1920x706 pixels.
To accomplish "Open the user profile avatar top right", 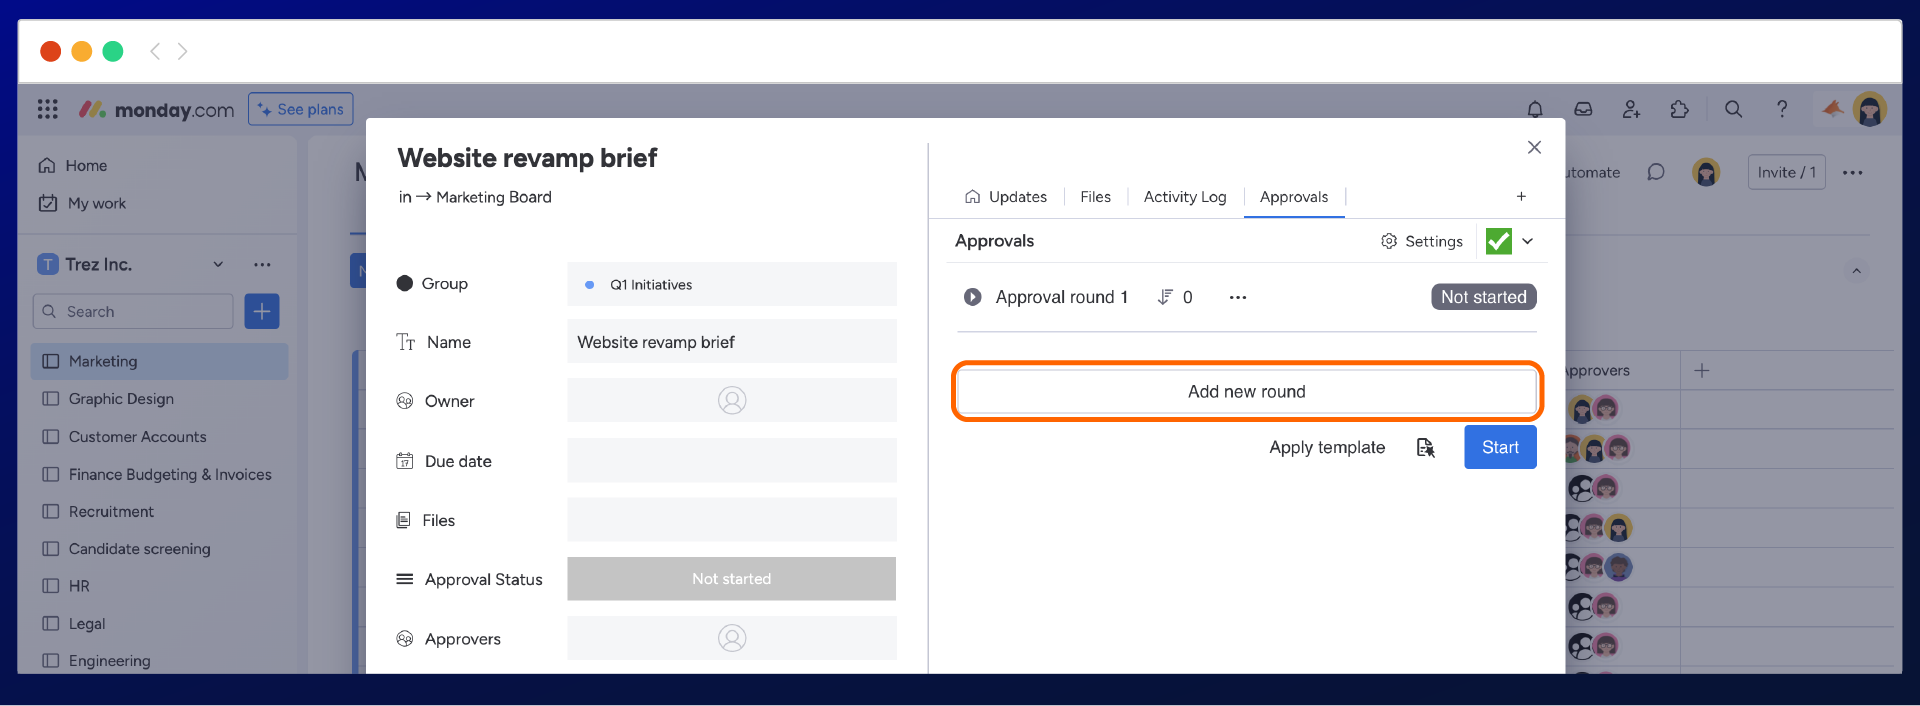I will (x=1869, y=109).
